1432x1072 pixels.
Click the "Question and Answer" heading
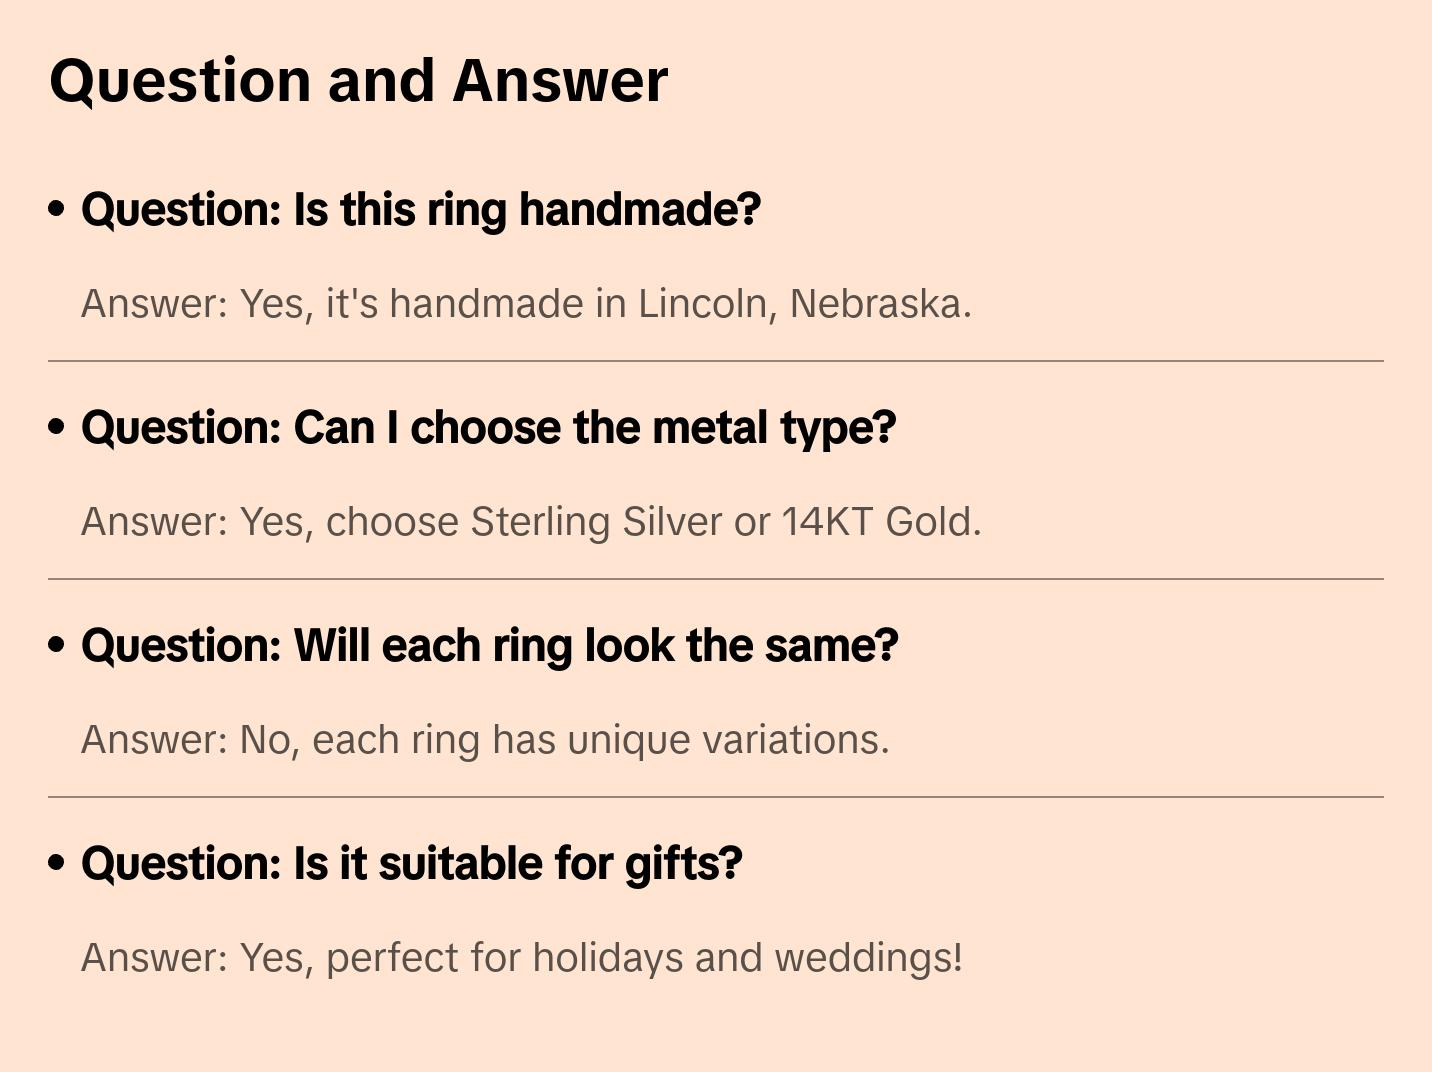358,80
